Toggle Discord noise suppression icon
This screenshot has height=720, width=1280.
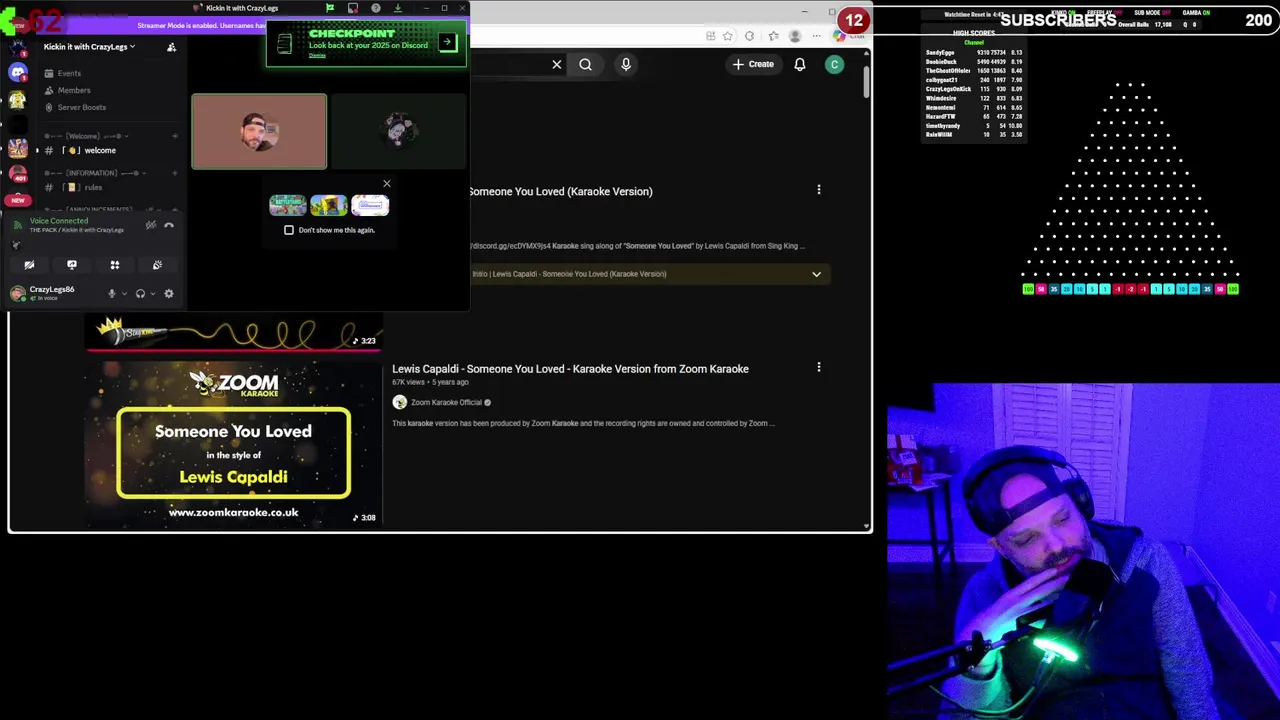(x=151, y=225)
